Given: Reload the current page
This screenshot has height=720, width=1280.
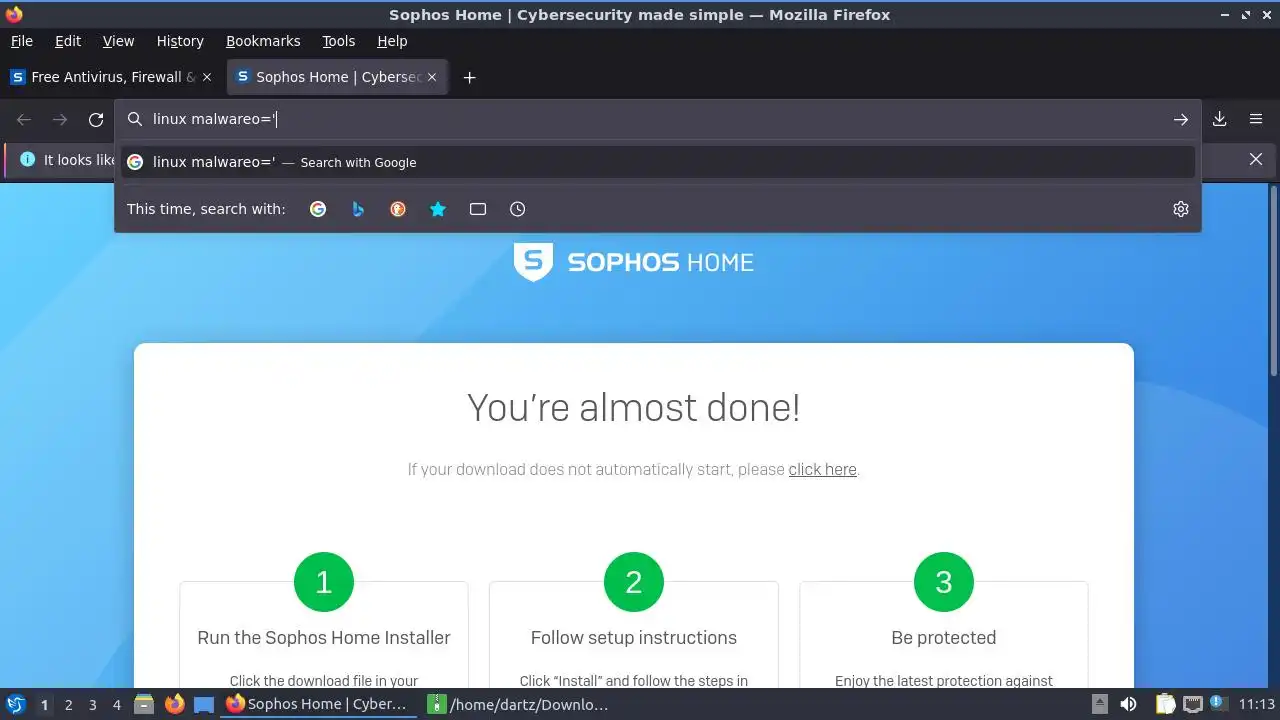Looking at the screenshot, I should pyautogui.click(x=96, y=119).
